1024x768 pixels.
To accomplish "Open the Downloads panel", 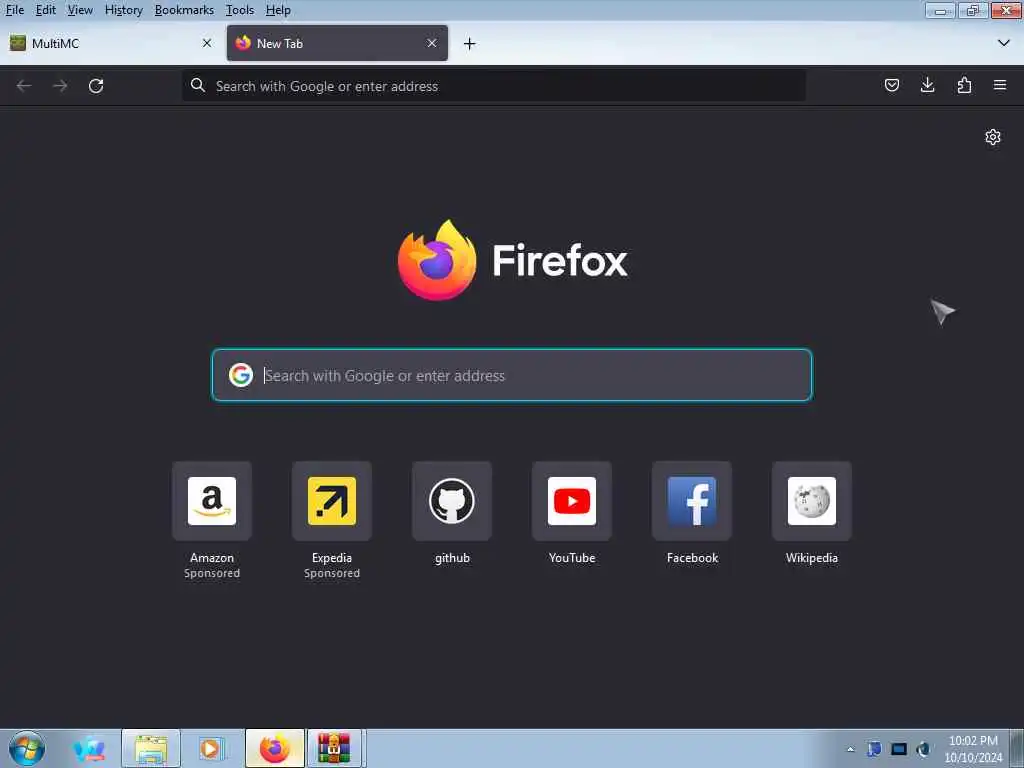I will 927,85.
